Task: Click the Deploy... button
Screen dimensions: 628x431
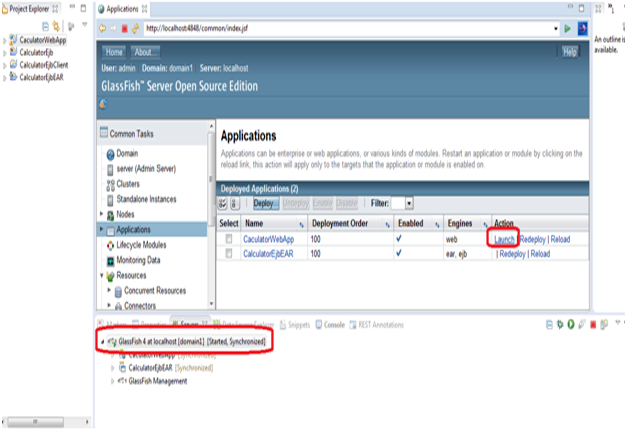Action: pos(266,203)
